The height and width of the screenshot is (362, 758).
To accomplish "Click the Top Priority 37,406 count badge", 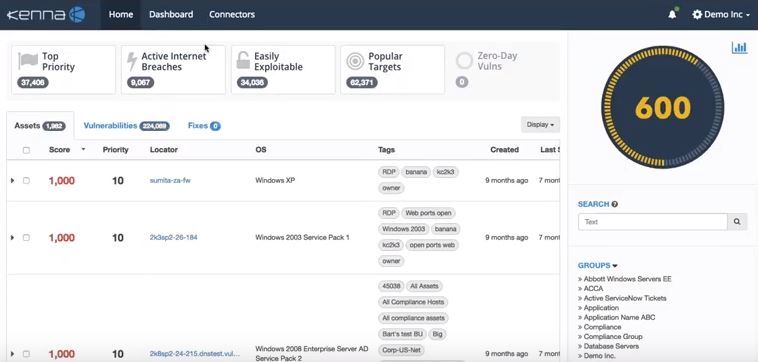I will (33, 83).
